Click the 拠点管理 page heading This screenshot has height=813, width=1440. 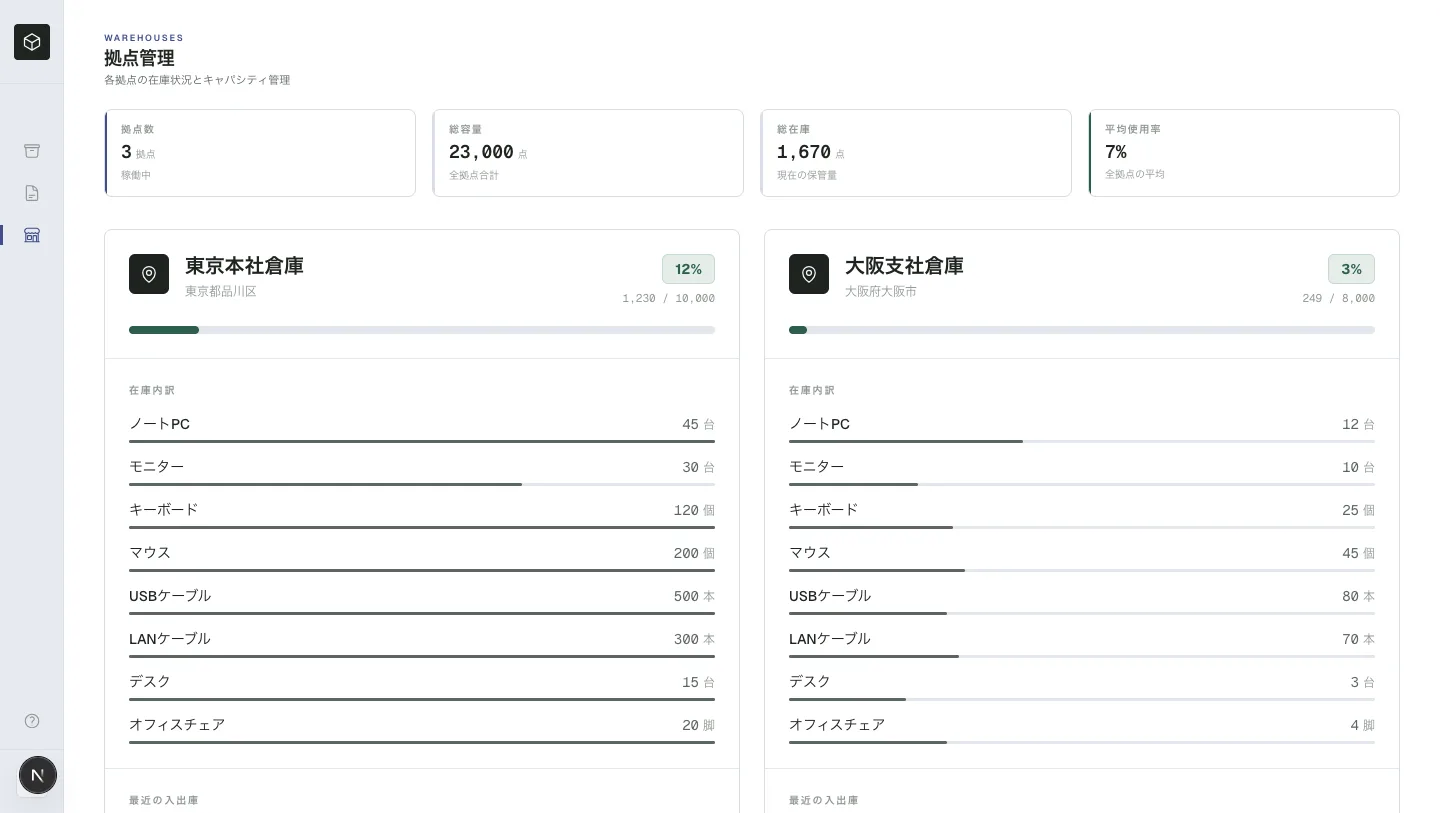(139, 58)
